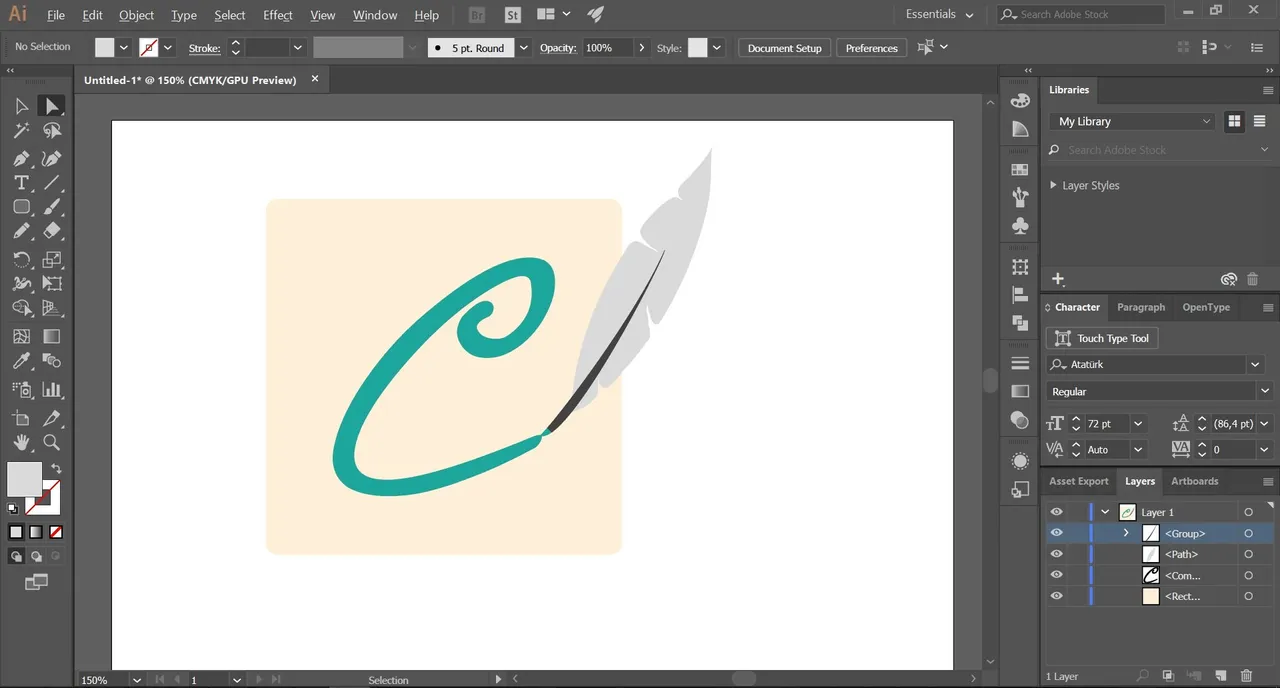This screenshot has width=1280, height=688.
Task: Click the Touch Type Tool button
Action: tap(1101, 338)
